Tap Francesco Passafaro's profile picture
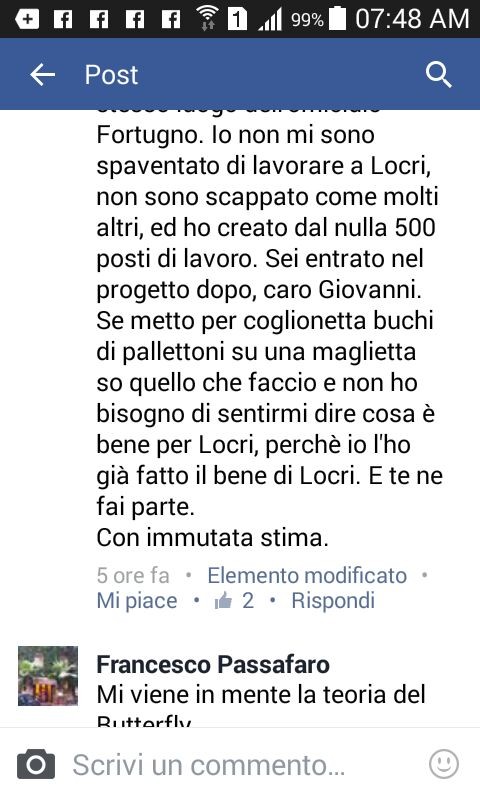Image resolution: width=480 pixels, height=800 pixels. click(48, 676)
